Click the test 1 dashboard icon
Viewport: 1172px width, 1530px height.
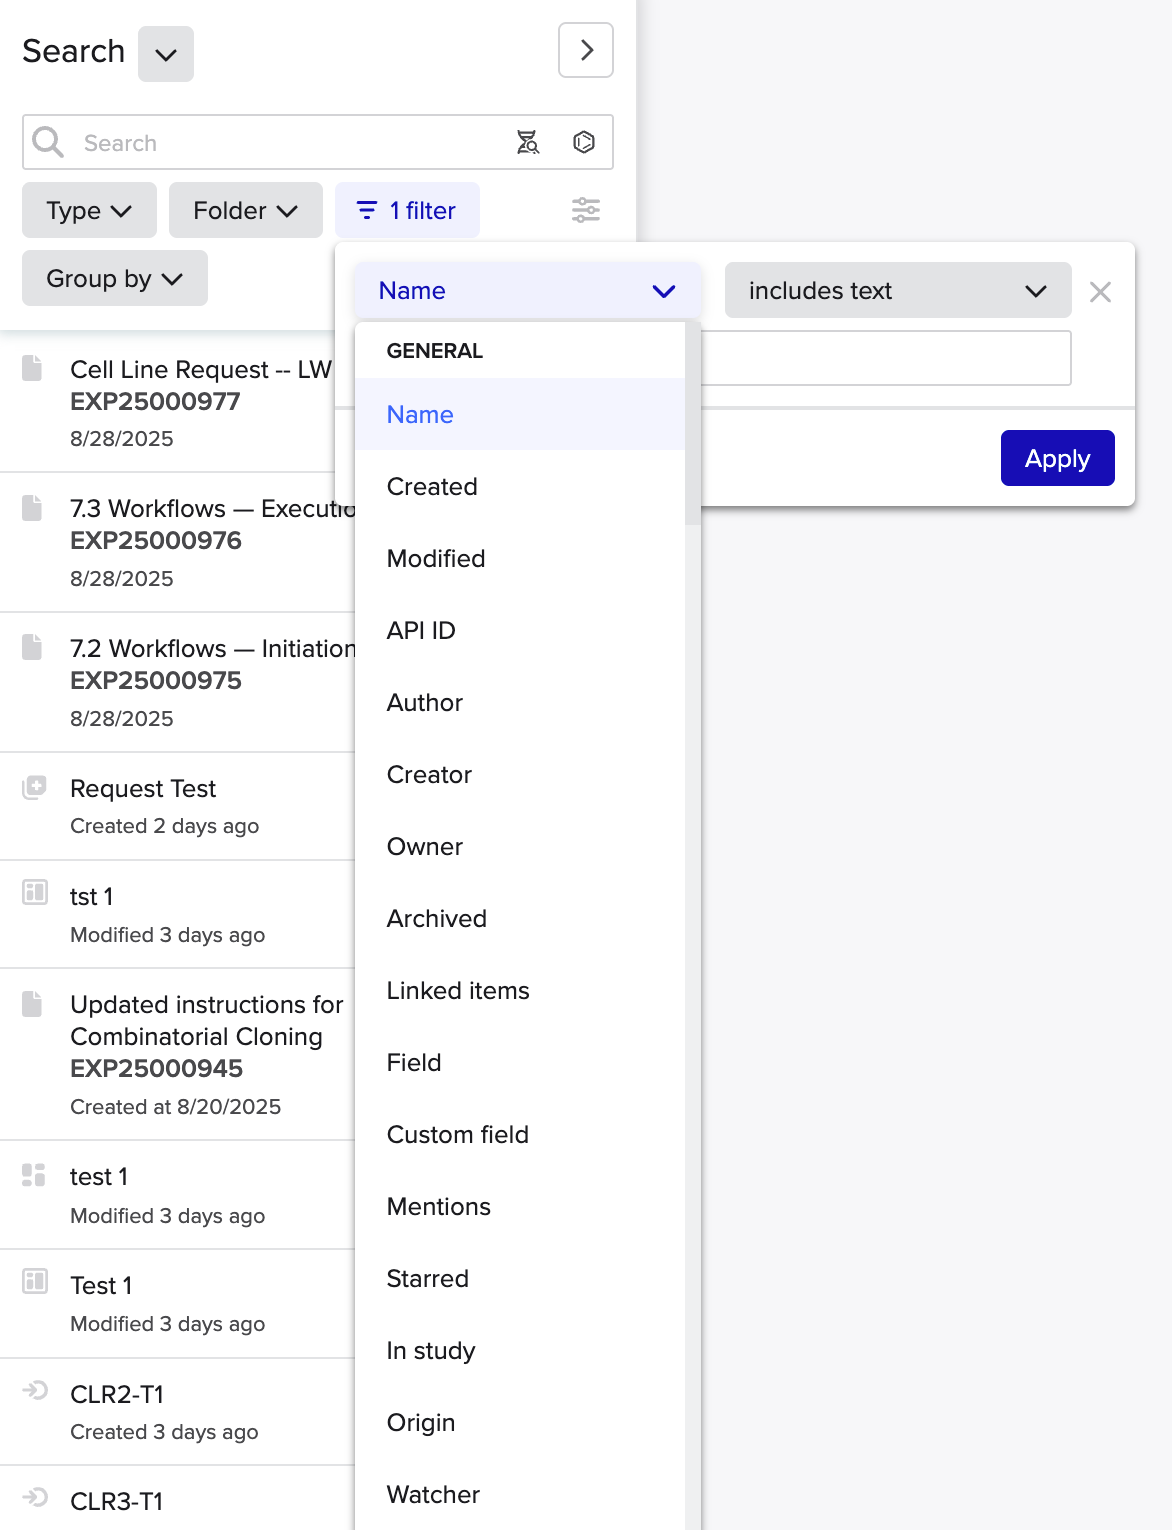[x=35, y=1174]
